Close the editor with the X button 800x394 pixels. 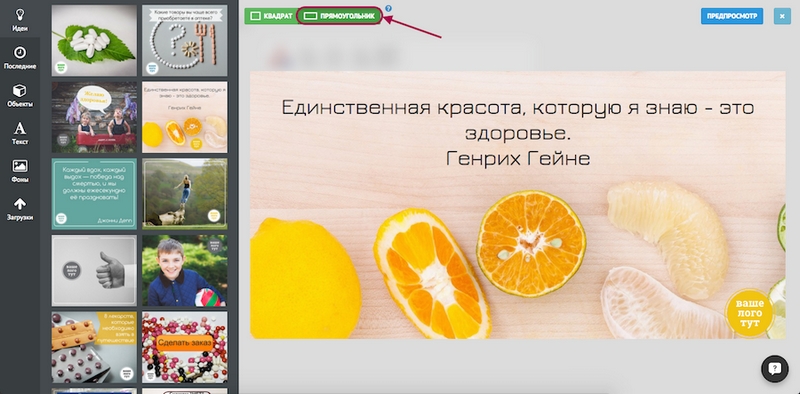(x=782, y=16)
